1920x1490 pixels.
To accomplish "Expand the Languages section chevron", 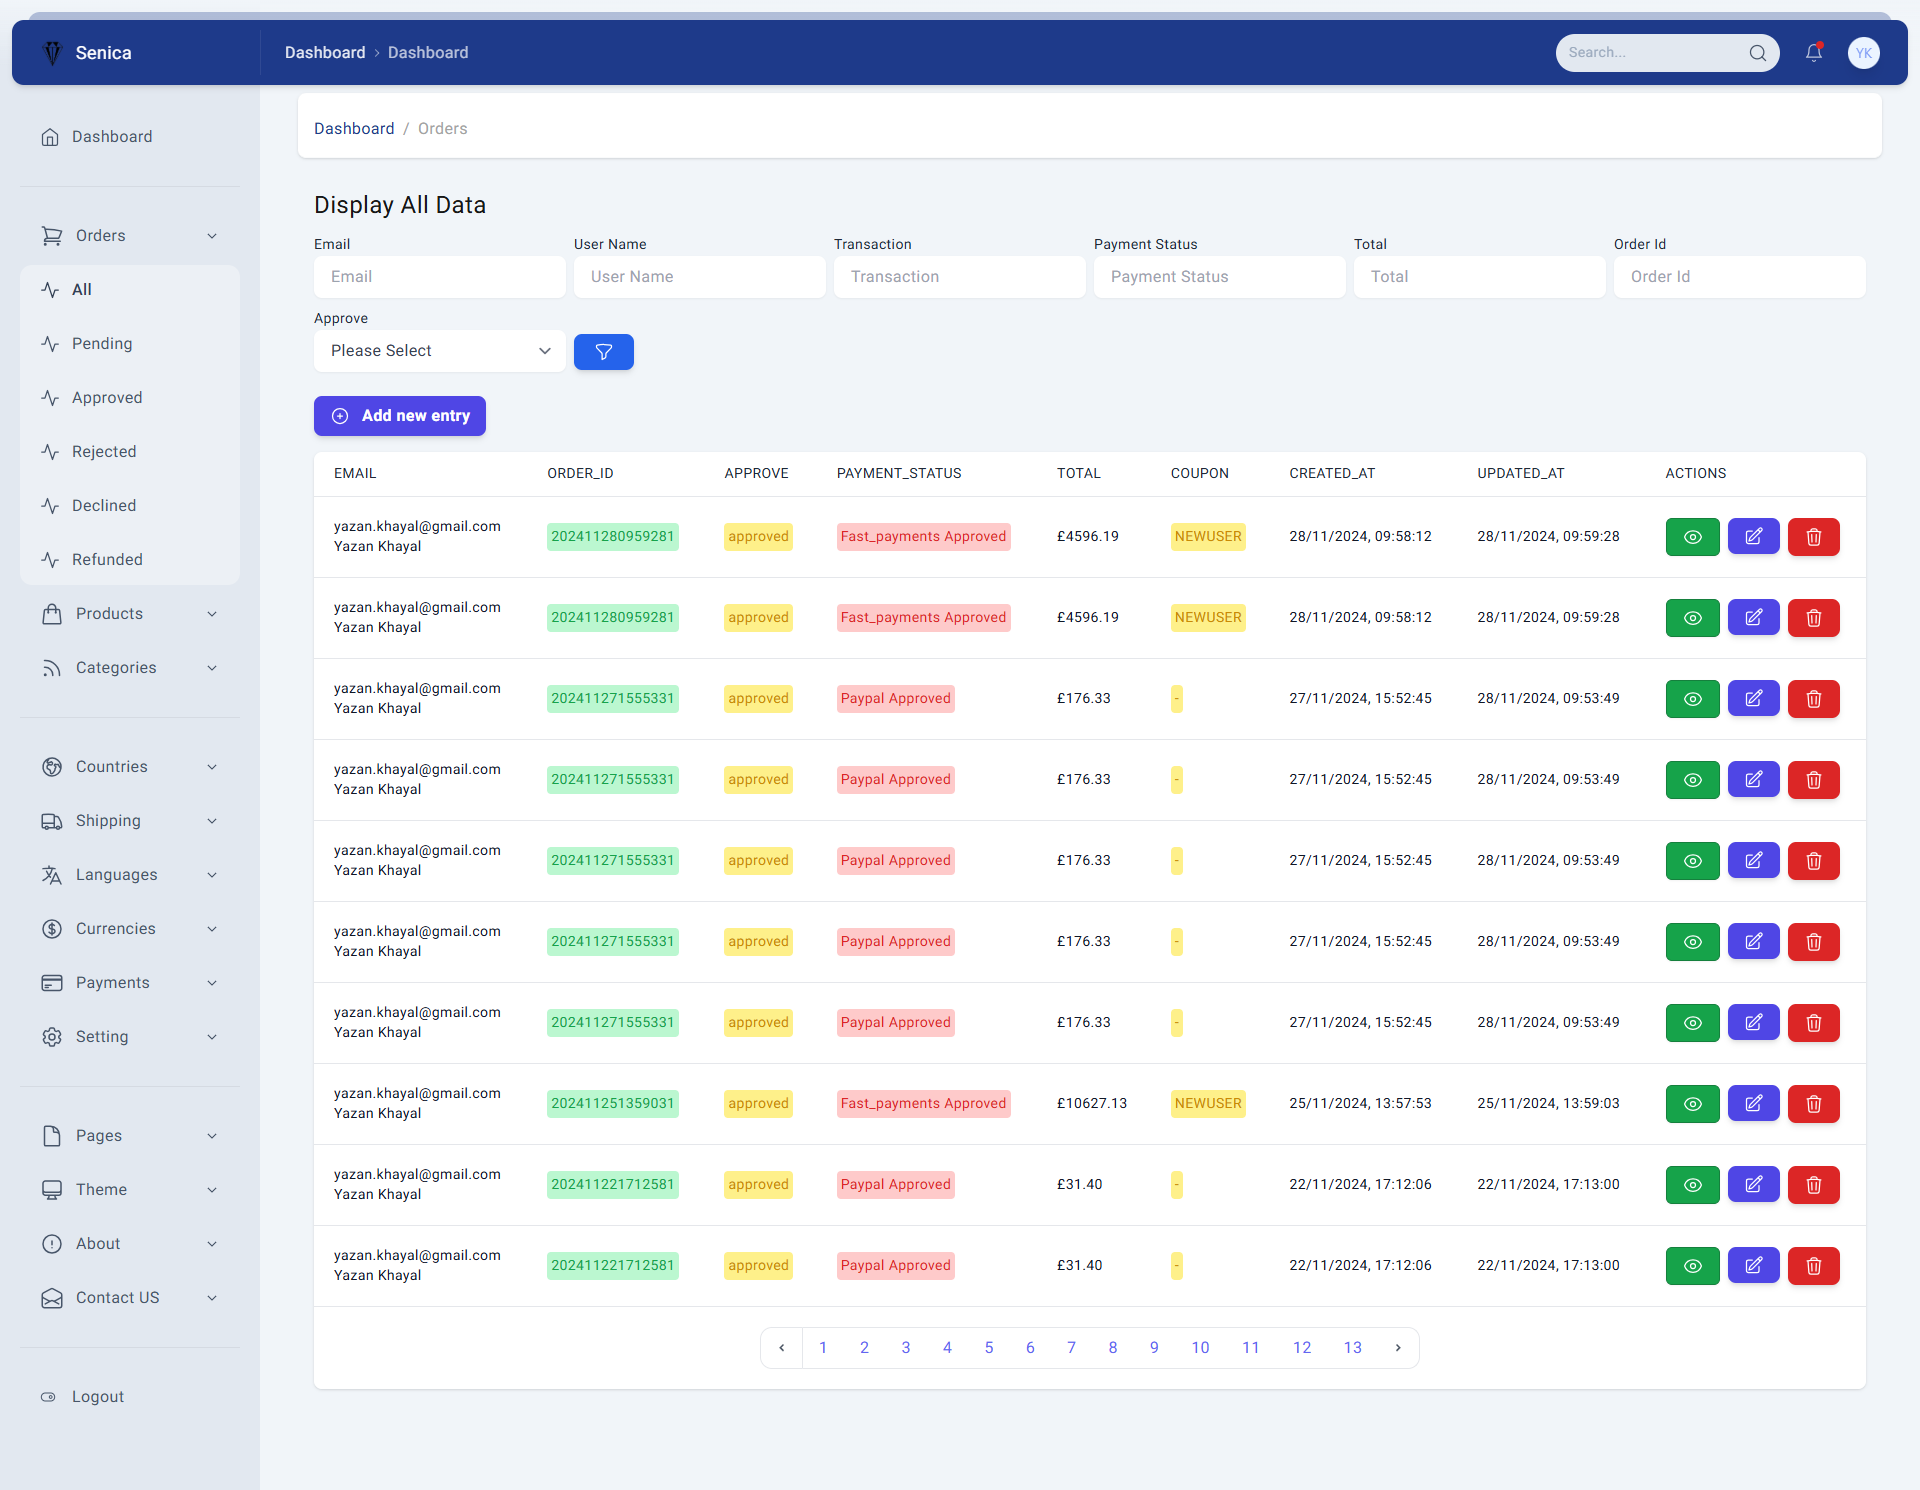I will click(212, 875).
